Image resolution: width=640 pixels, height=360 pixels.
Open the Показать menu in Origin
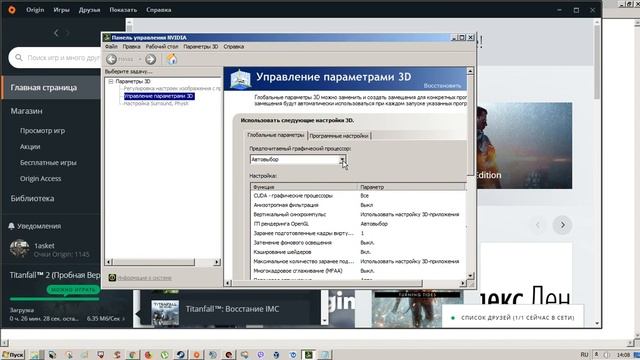123,10
